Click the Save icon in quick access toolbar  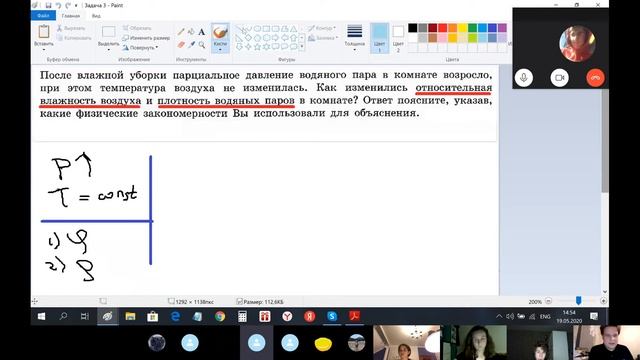[x=48, y=5]
